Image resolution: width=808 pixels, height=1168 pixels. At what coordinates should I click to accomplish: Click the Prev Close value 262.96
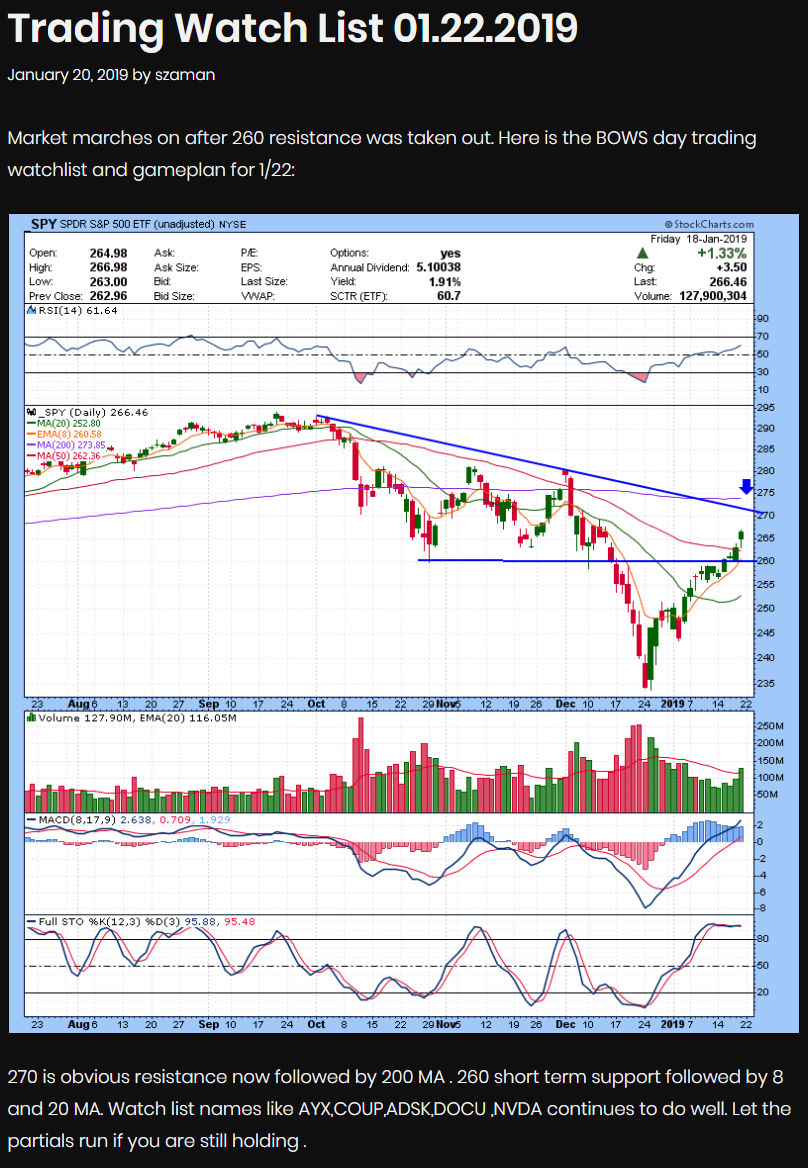108,296
